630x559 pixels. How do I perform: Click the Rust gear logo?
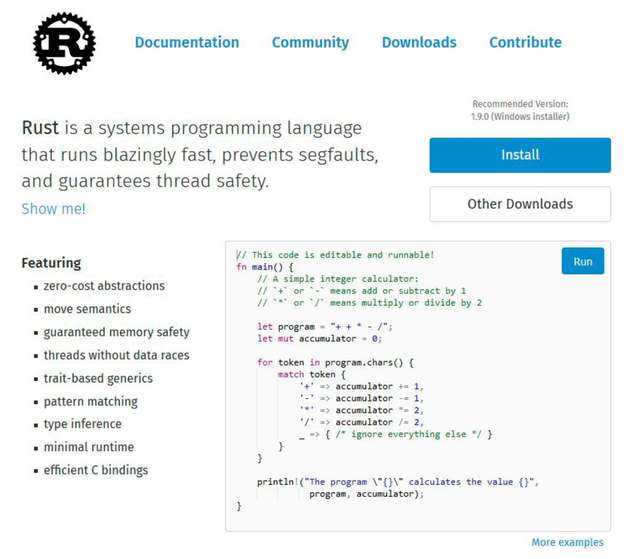[x=64, y=43]
